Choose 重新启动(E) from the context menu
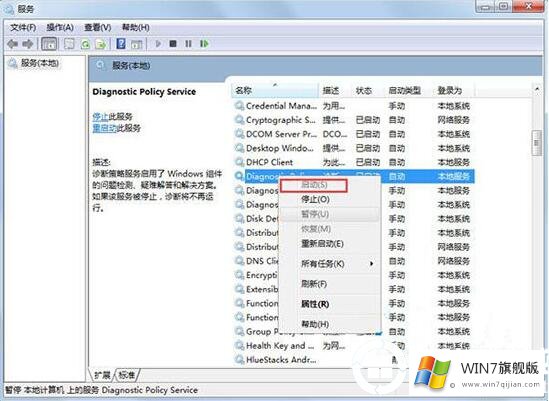Viewport: 549px width, 401px height. click(x=322, y=244)
